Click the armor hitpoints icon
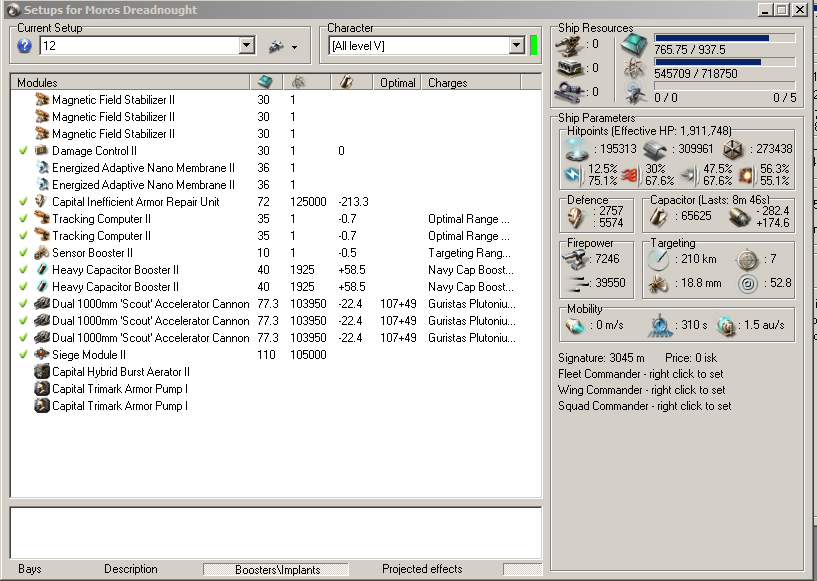The image size is (817, 581). click(x=655, y=150)
